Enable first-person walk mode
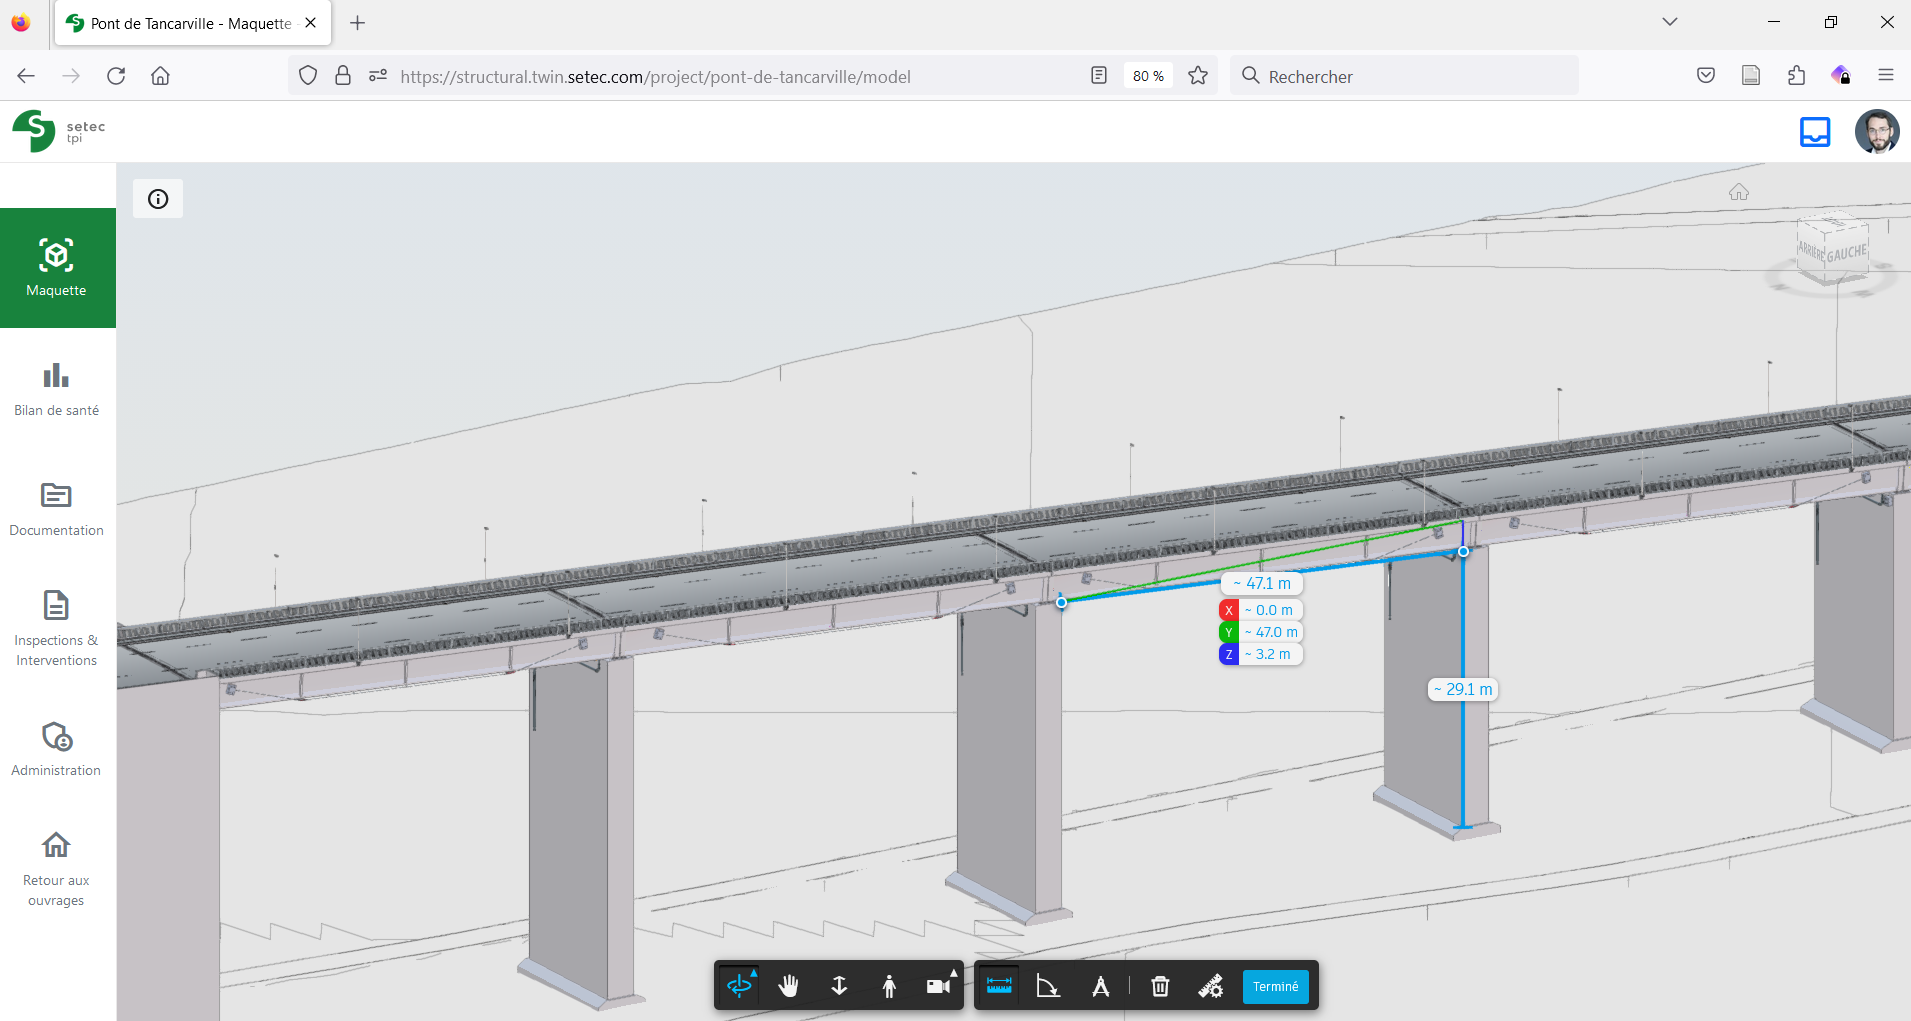The height and width of the screenshot is (1021, 1911). tap(889, 986)
